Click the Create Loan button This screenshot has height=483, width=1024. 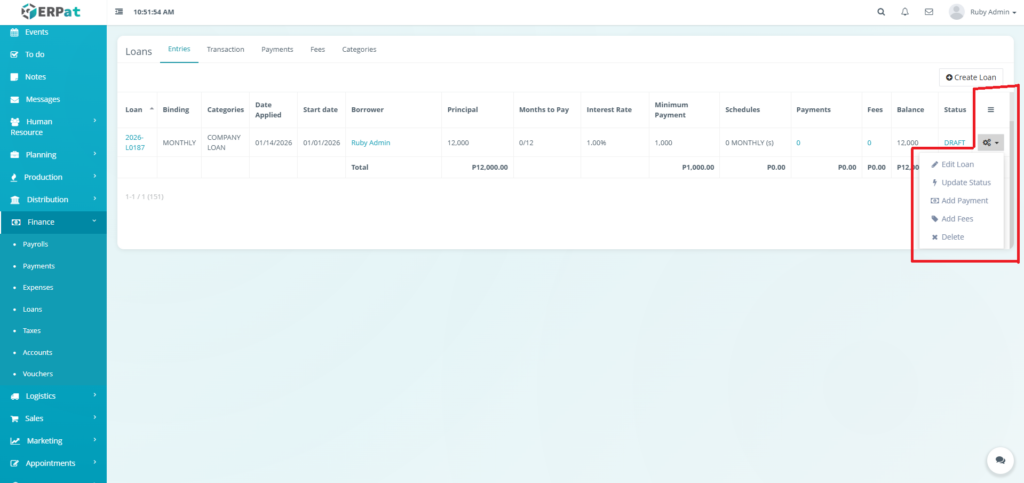971,77
